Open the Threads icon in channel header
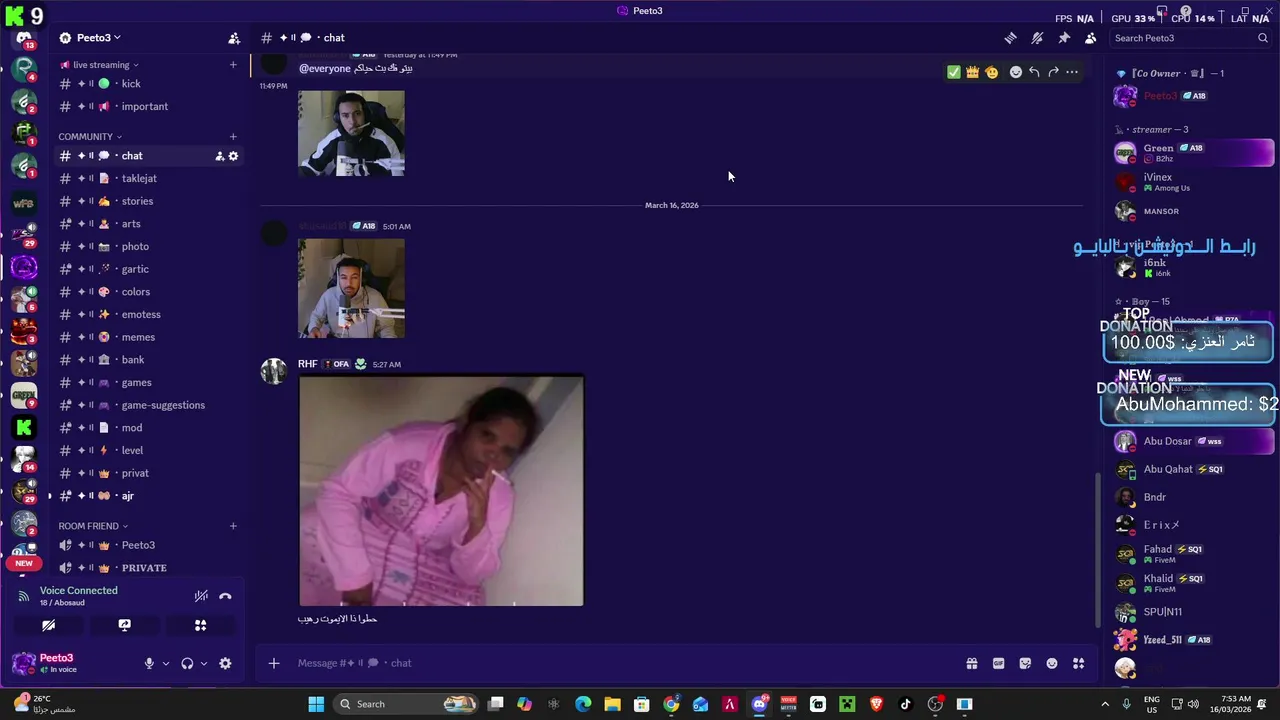Screen dimensions: 1280x720 (1011, 38)
